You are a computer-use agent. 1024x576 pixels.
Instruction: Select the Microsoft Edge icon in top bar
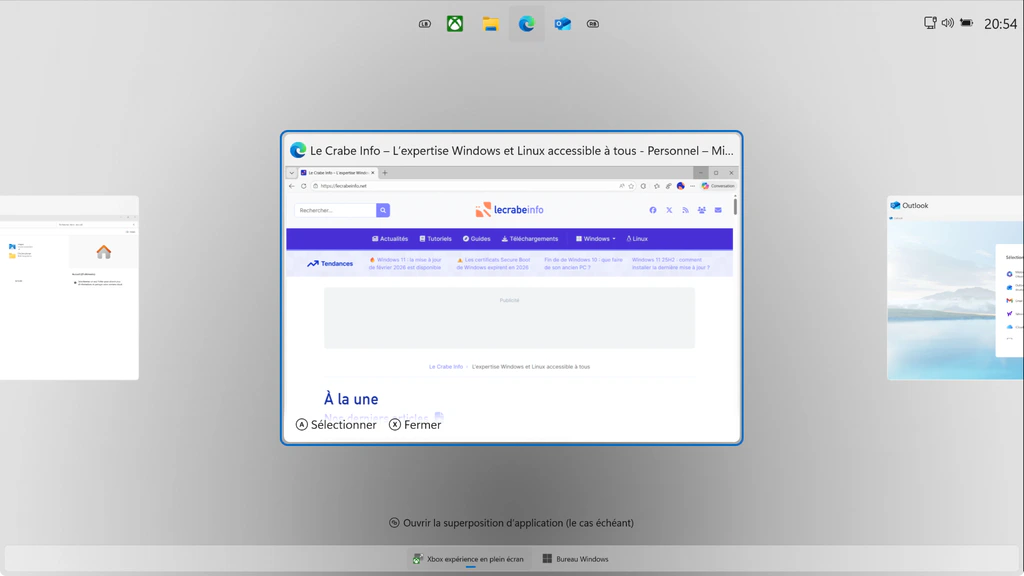click(x=526, y=24)
